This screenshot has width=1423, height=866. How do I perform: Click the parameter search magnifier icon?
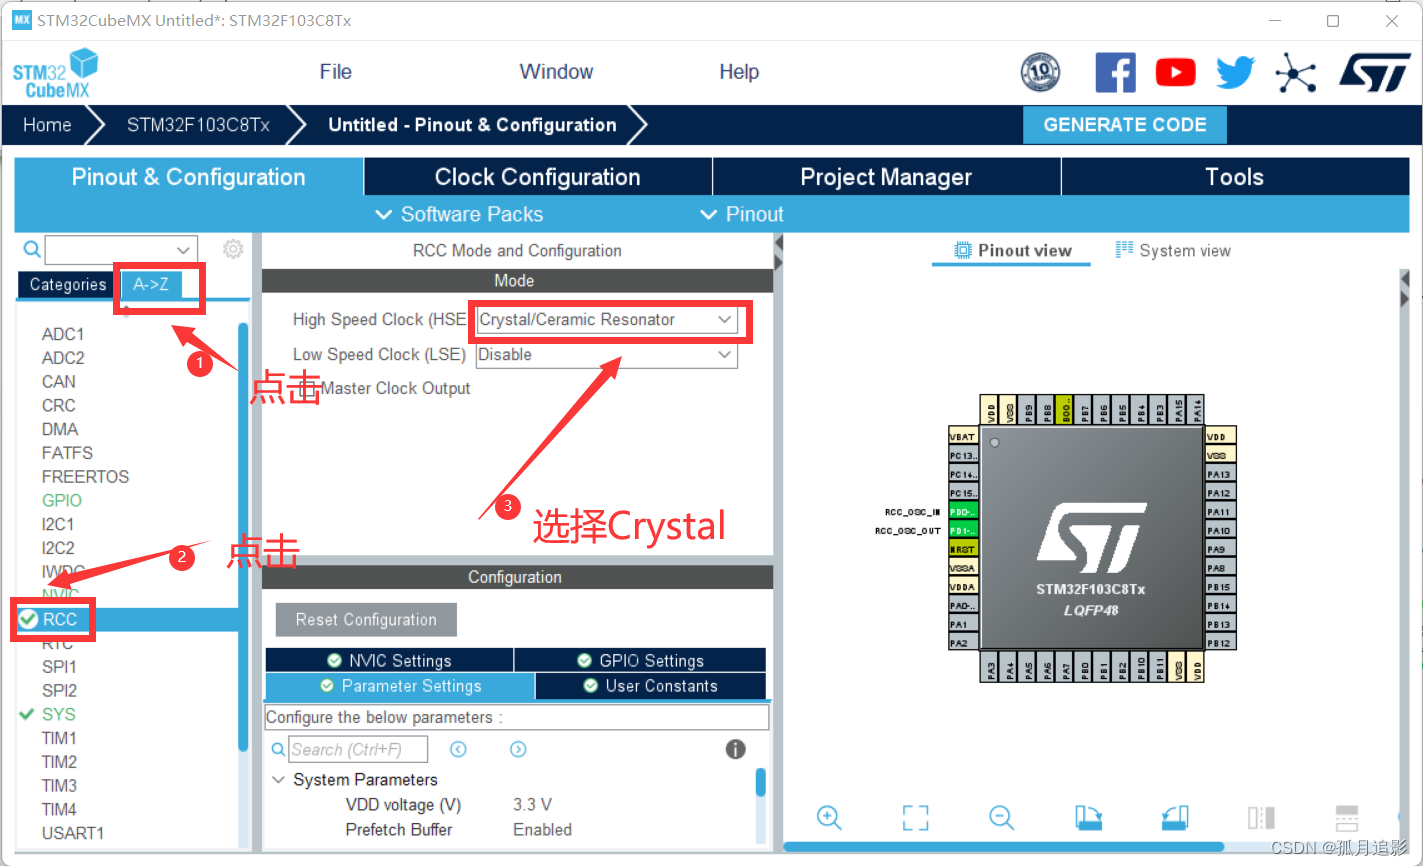[278, 749]
